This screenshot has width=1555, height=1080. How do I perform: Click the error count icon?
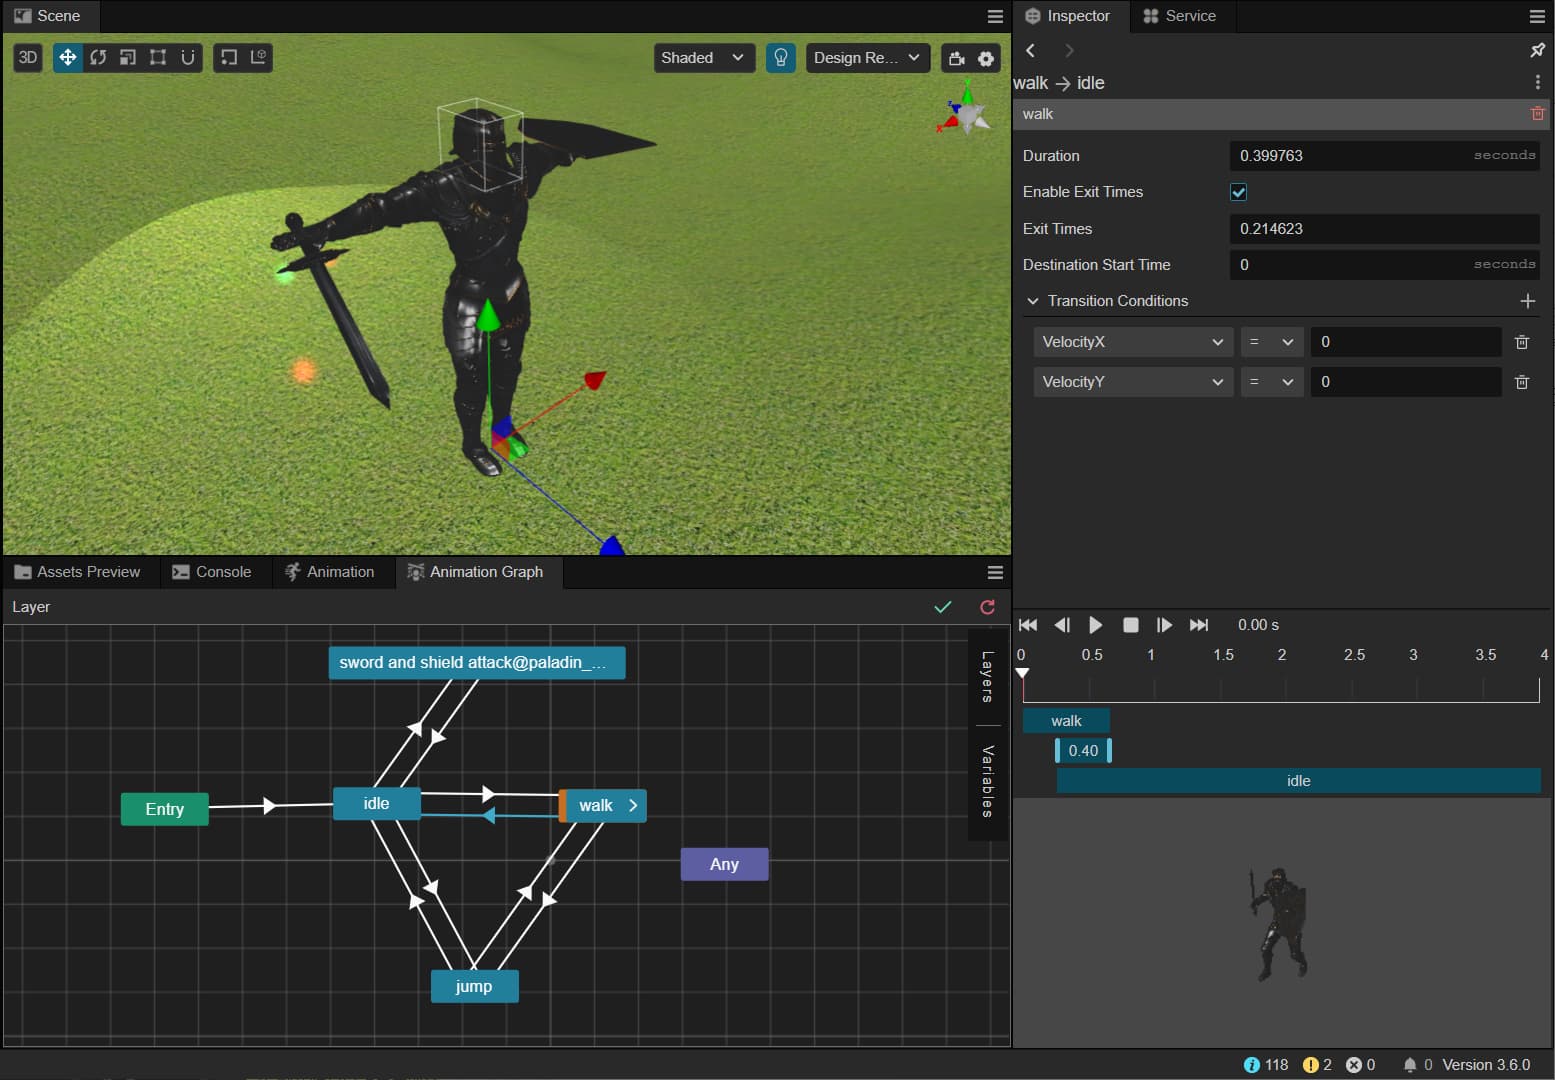point(1354,1065)
